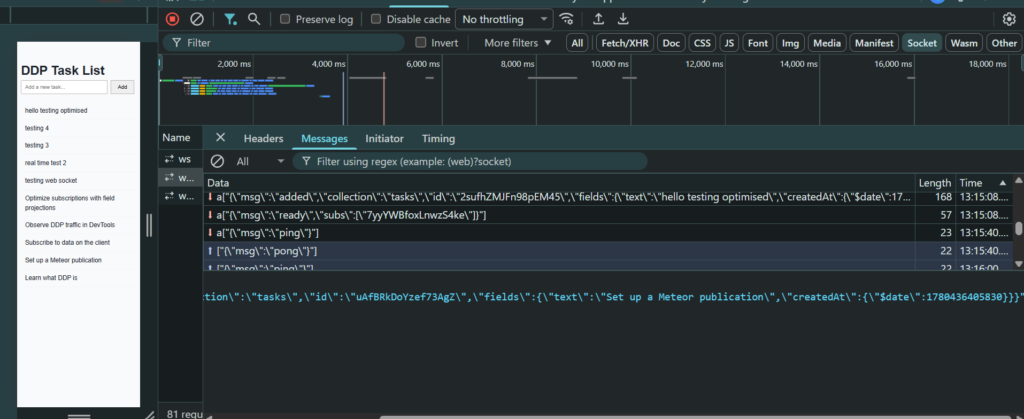Click the 4,000 ms timeline marker
The image size is (1024, 419).
[328, 65]
